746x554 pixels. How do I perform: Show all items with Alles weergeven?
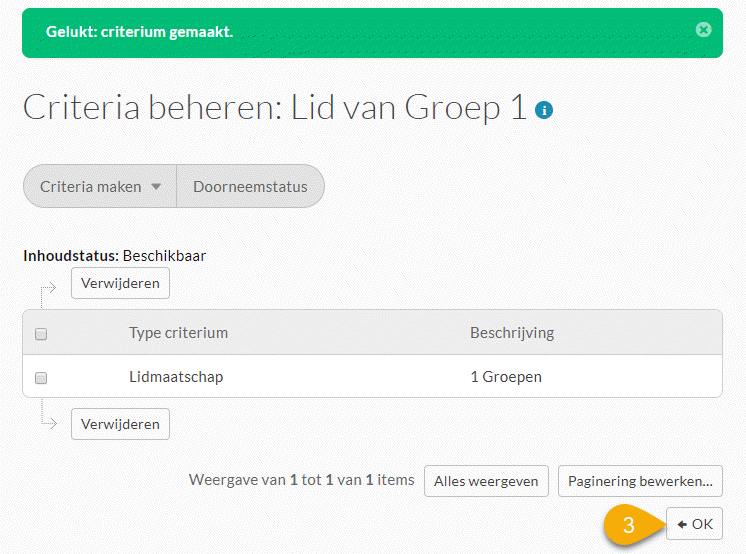point(486,481)
